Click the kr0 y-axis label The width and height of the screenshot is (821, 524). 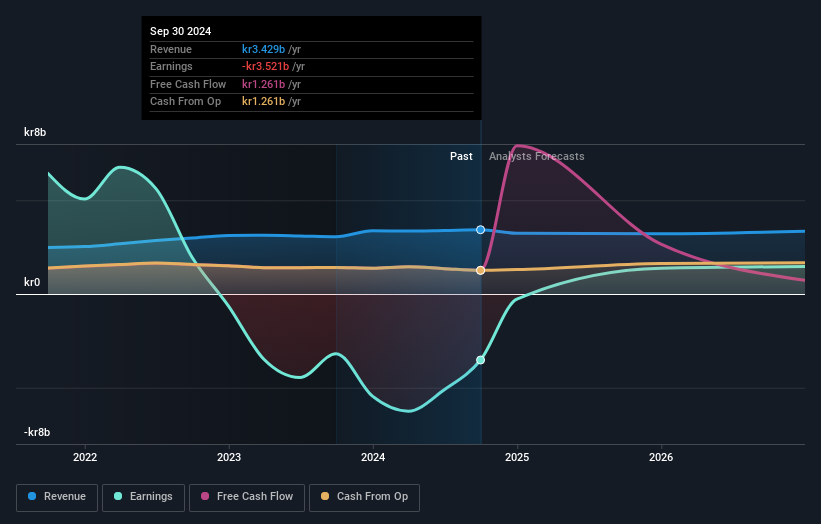click(32, 282)
